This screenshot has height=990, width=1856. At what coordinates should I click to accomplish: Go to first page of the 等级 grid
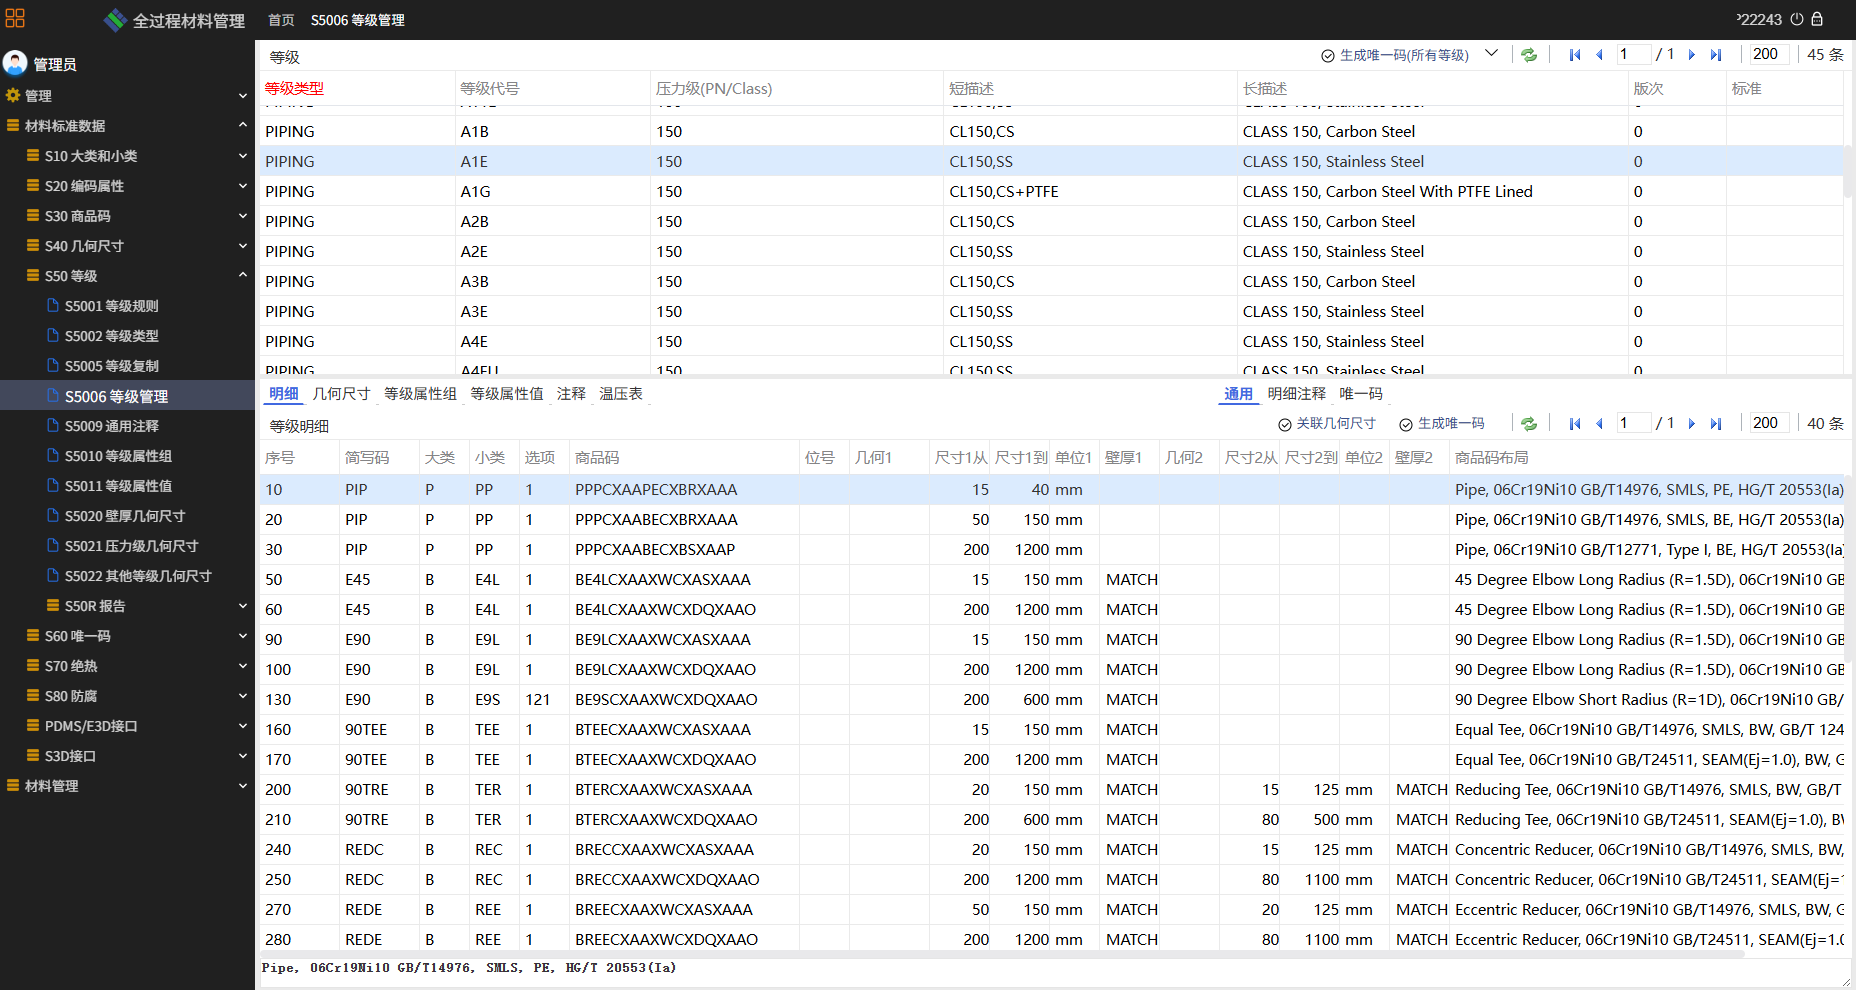pyautogui.click(x=1575, y=55)
